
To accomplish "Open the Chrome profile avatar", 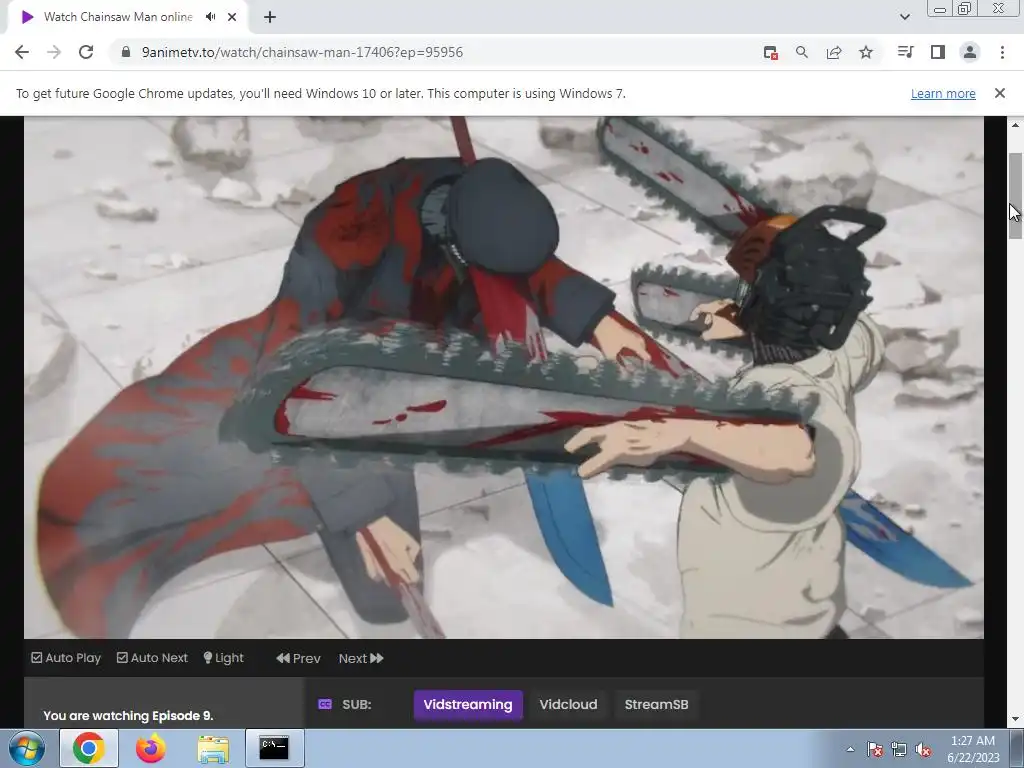I will 970,52.
